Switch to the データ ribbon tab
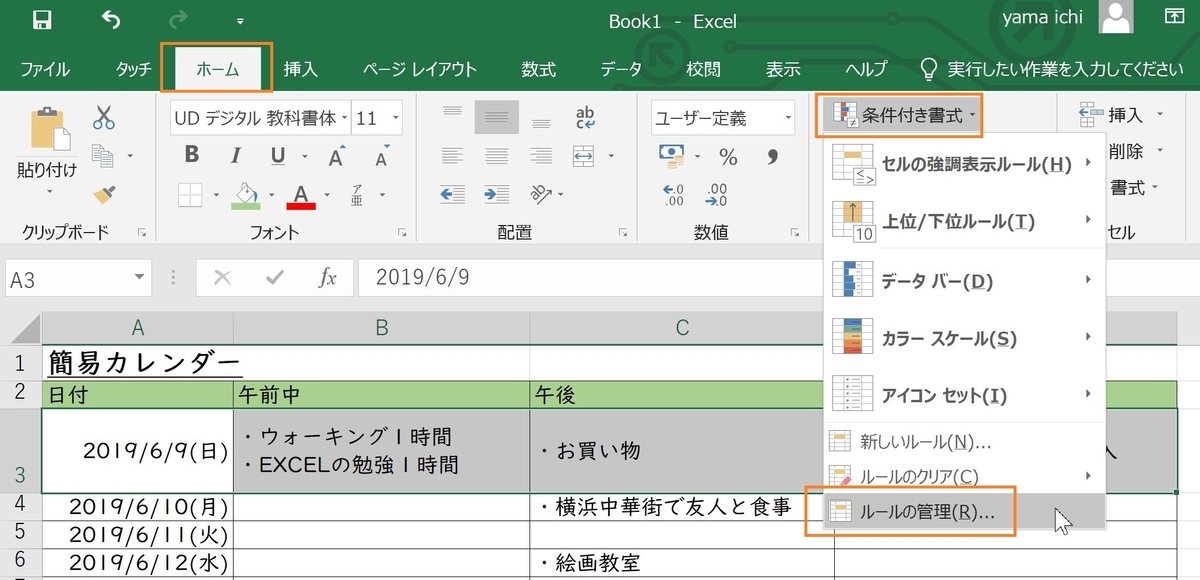Viewport: 1200px width, 580px height. tap(620, 69)
